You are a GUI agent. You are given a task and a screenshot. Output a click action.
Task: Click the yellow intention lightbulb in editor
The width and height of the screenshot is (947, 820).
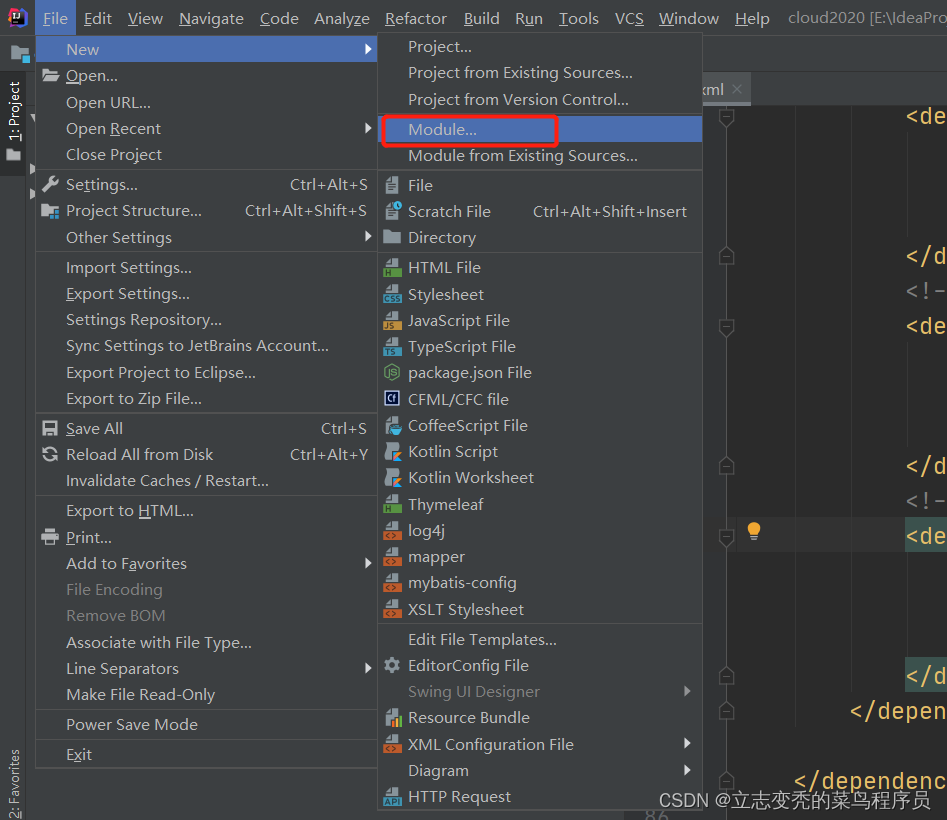tap(754, 531)
